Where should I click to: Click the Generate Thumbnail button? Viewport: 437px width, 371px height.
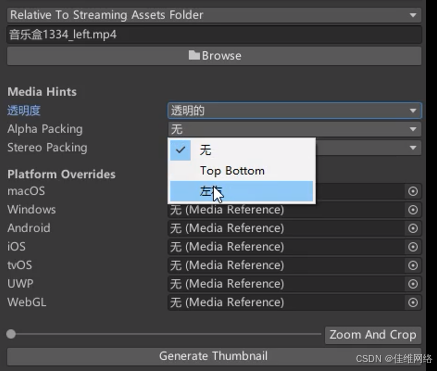(x=213, y=356)
